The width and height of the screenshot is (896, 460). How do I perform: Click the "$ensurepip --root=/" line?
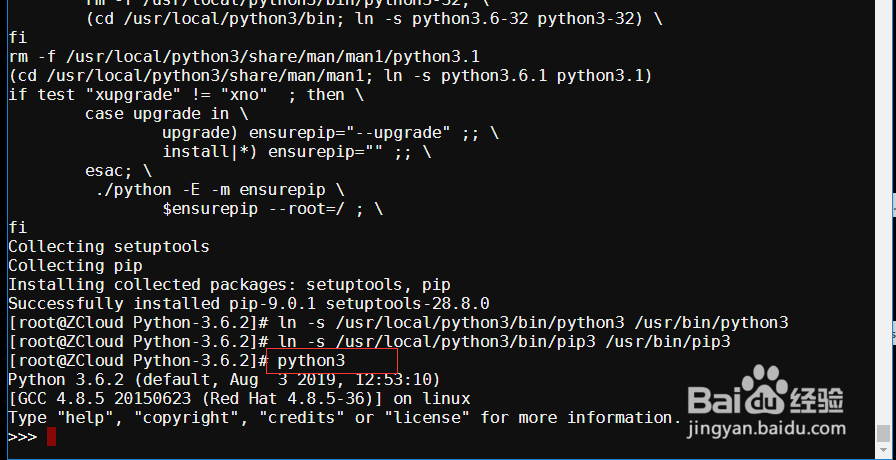(272, 209)
